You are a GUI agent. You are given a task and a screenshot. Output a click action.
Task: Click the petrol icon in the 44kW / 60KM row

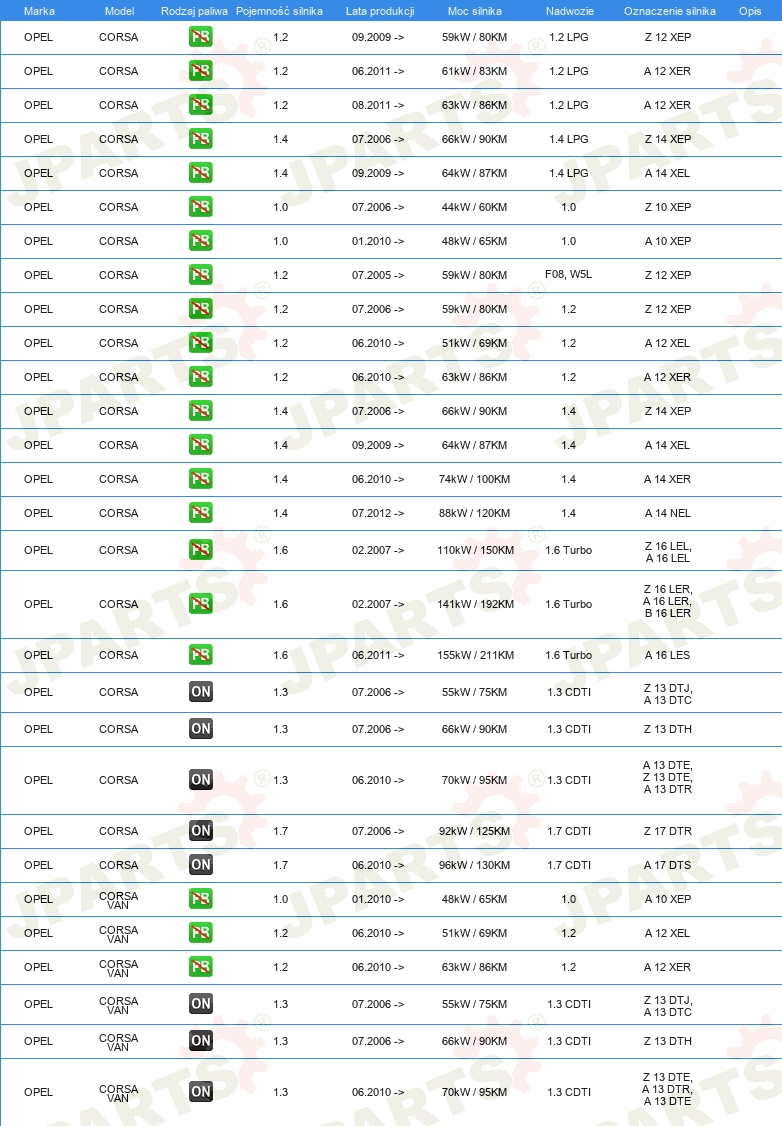(x=200, y=207)
